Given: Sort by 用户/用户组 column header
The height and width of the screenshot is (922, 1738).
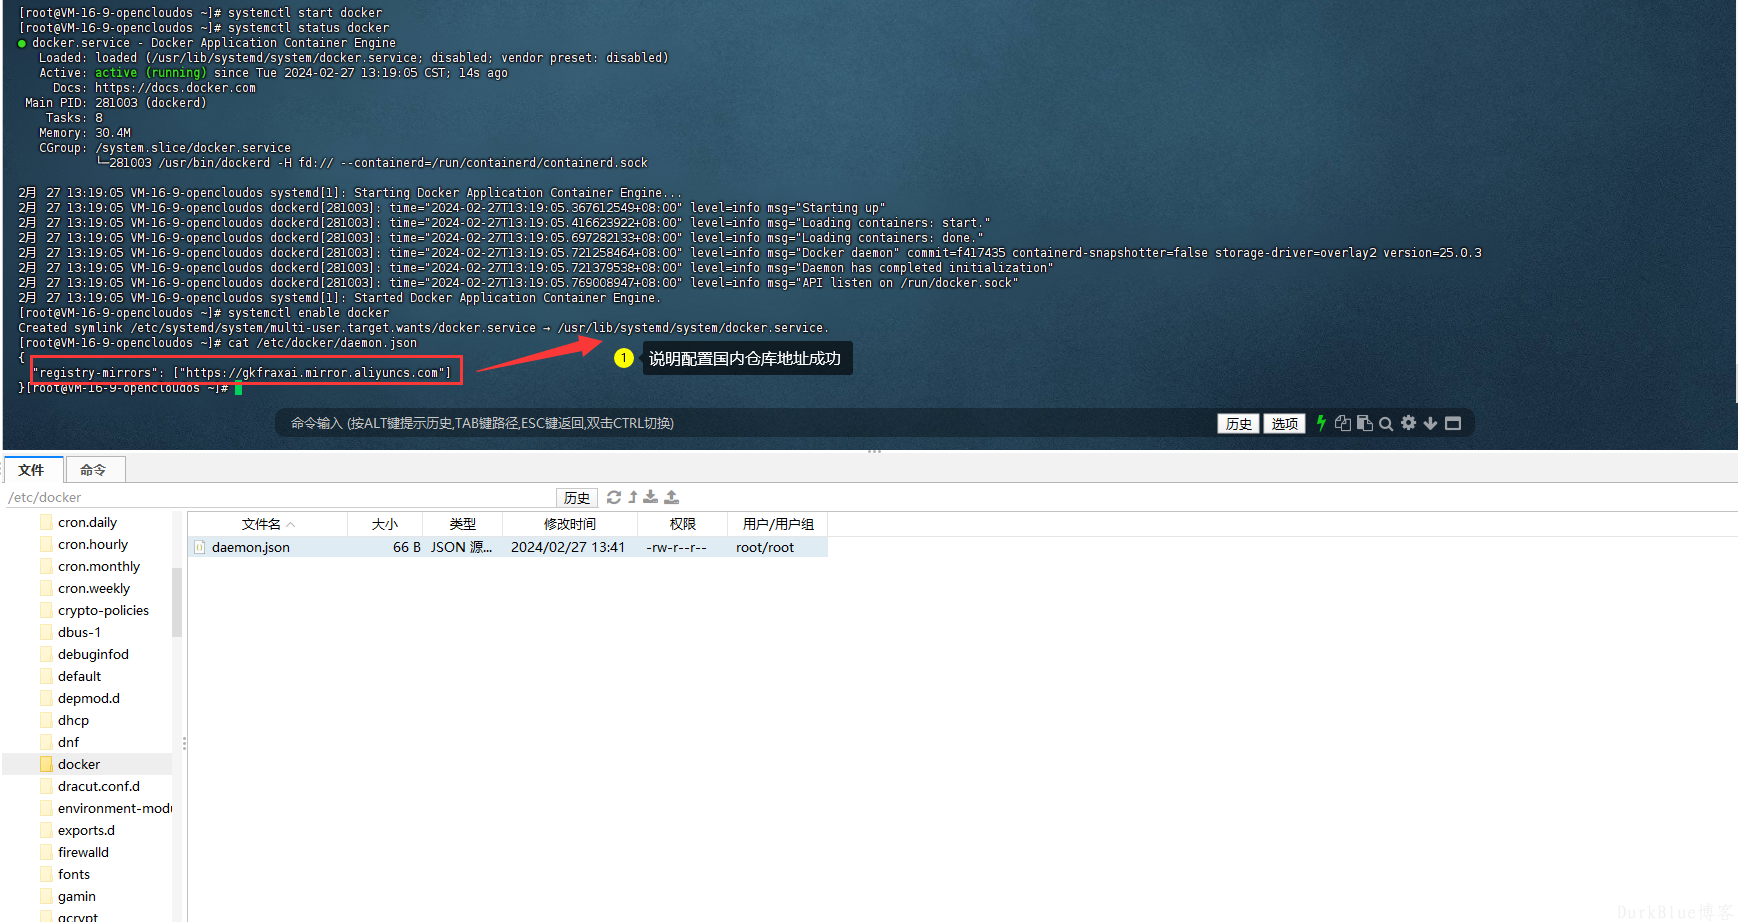Looking at the screenshot, I should tap(778, 524).
